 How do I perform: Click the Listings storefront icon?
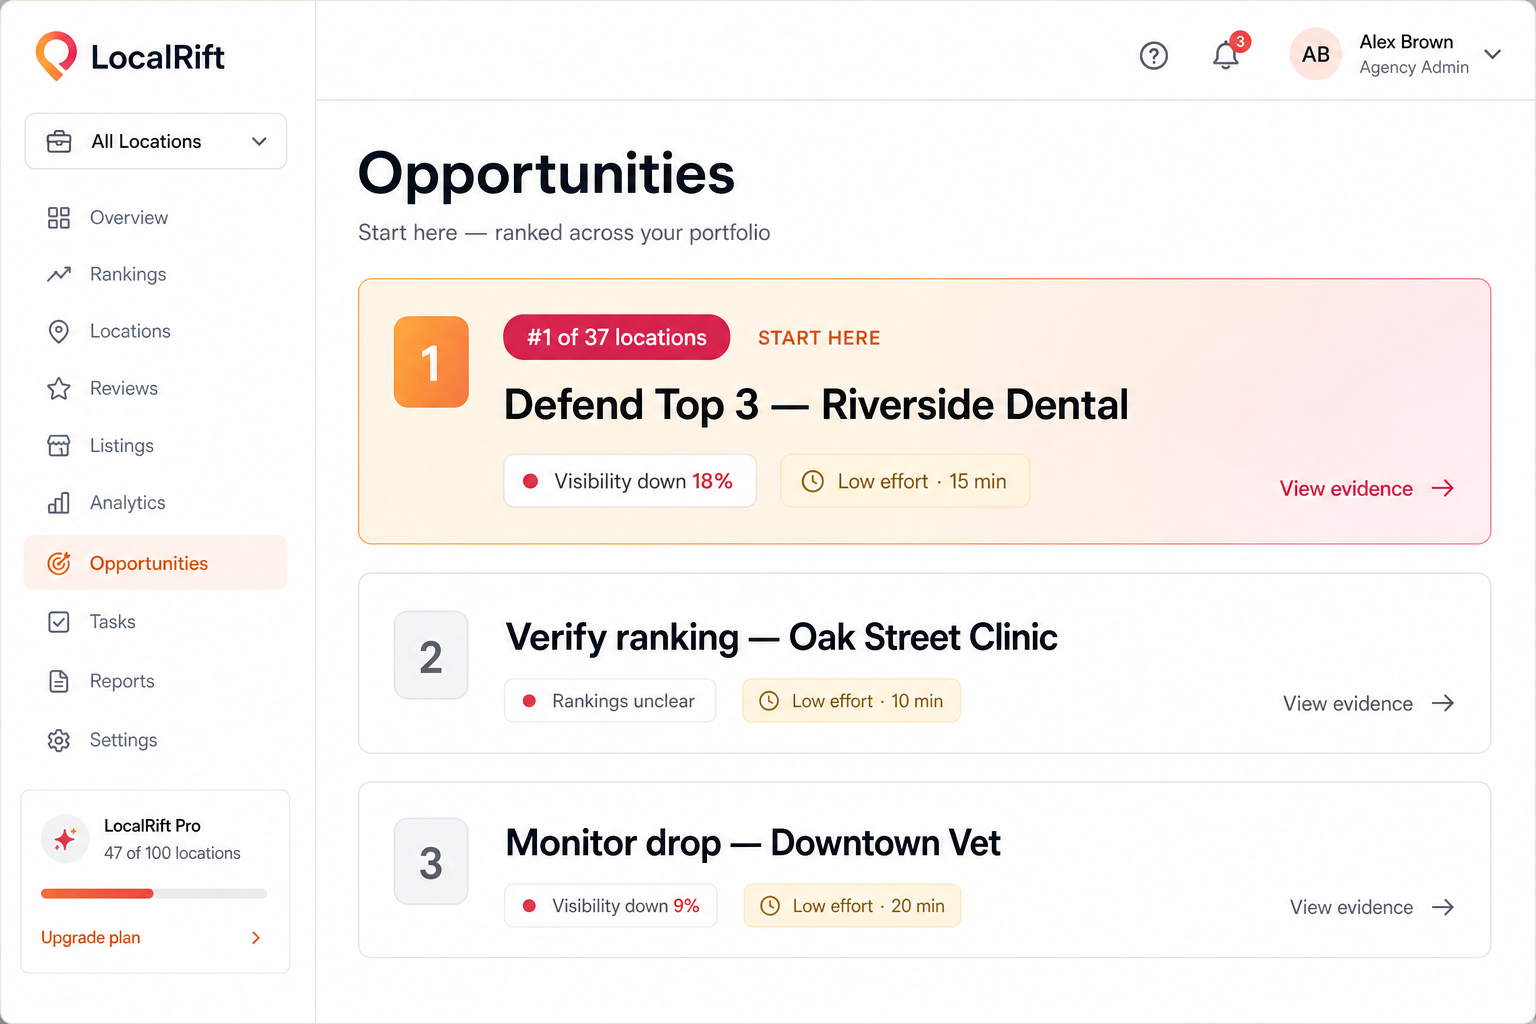59,445
